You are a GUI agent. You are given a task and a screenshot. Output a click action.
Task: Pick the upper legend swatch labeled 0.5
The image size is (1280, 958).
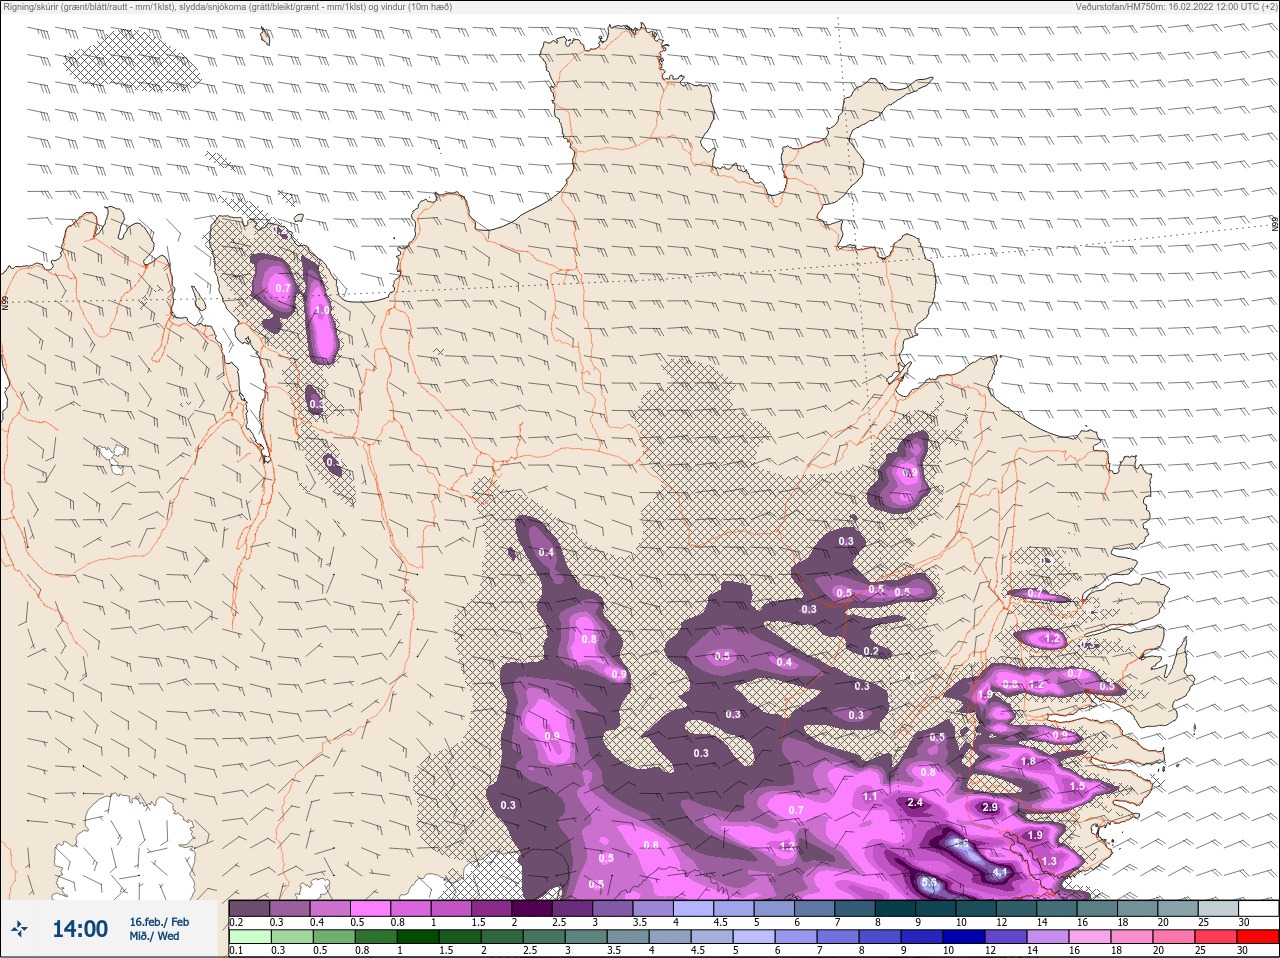click(x=370, y=908)
